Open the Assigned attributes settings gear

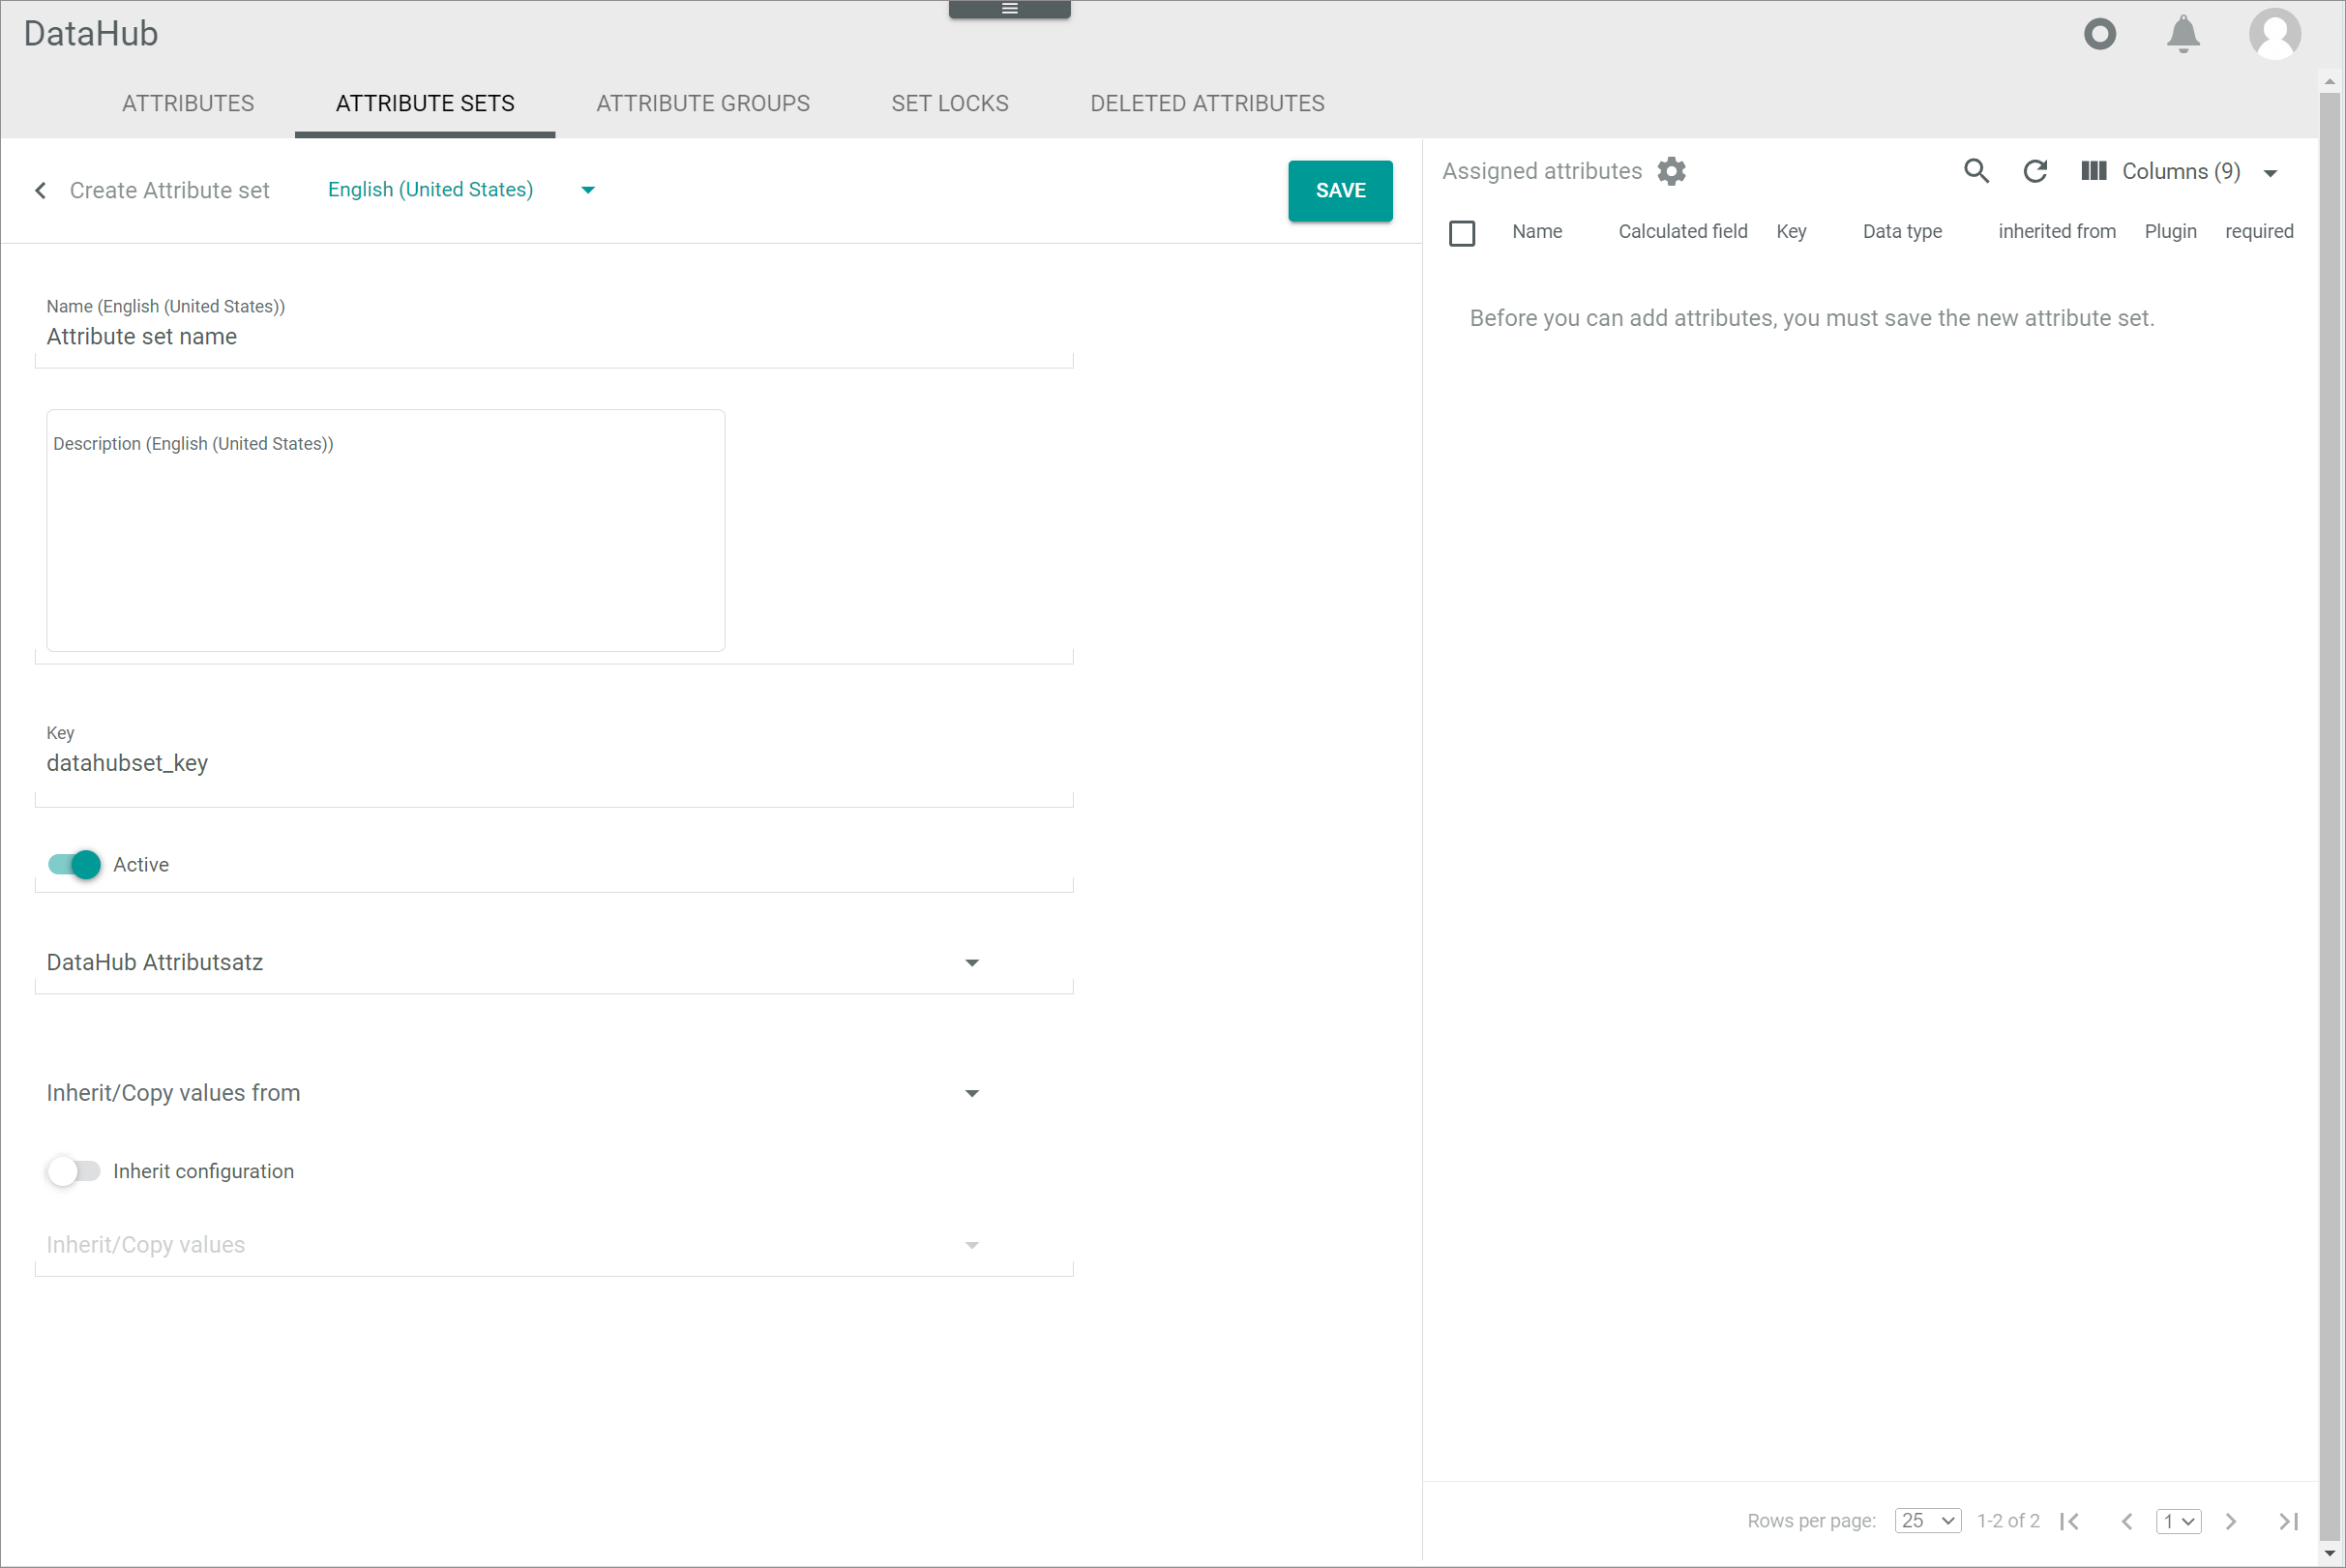(x=1671, y=171)
